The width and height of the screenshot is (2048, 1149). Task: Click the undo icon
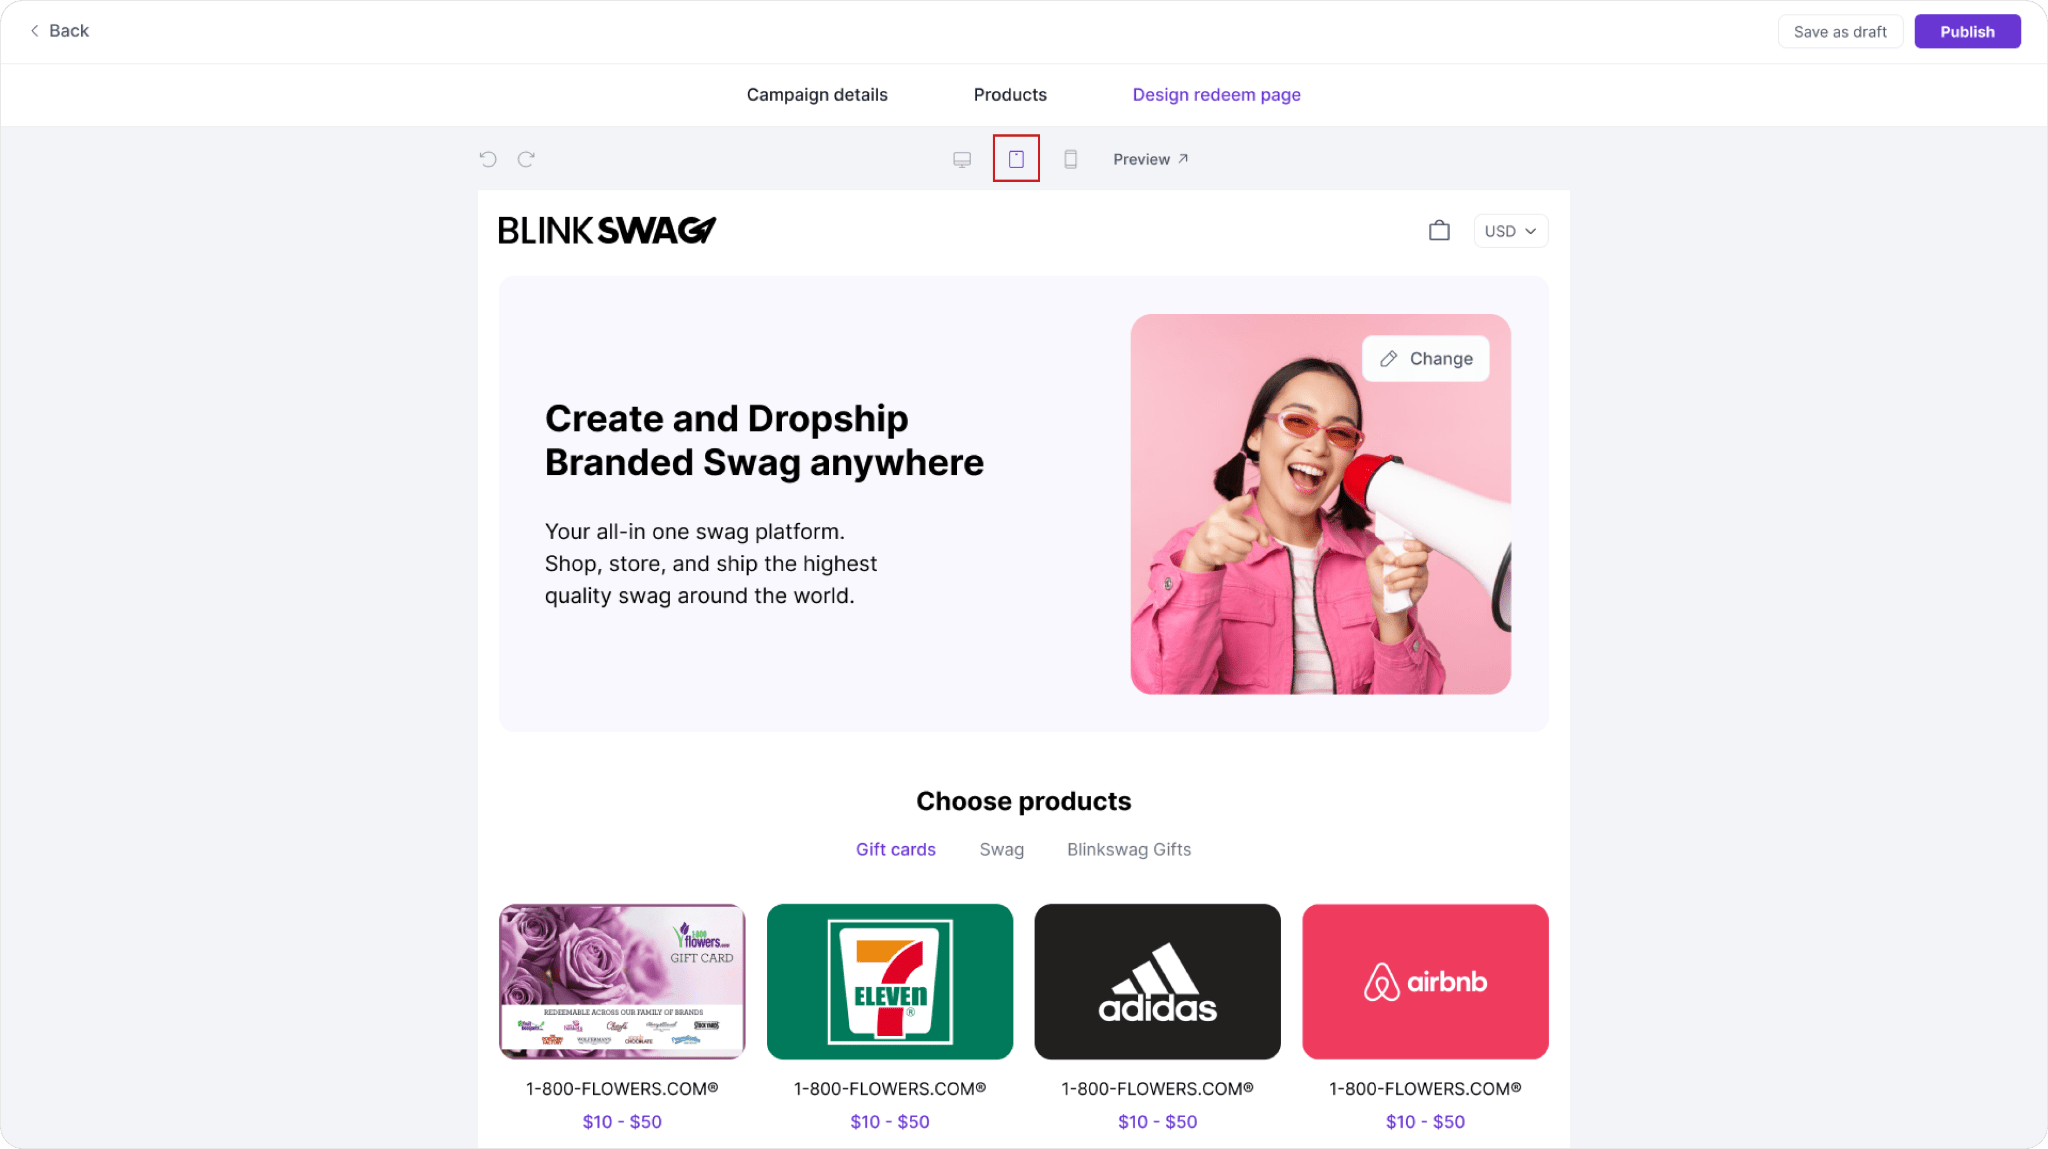coord(488,159)
